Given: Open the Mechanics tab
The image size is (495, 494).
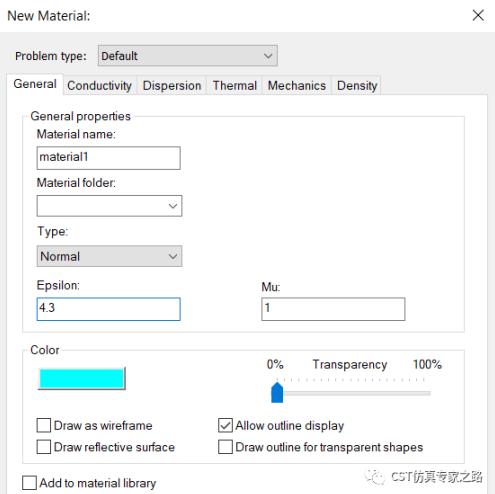Looking at the screenshot, I should pos(297,86).
